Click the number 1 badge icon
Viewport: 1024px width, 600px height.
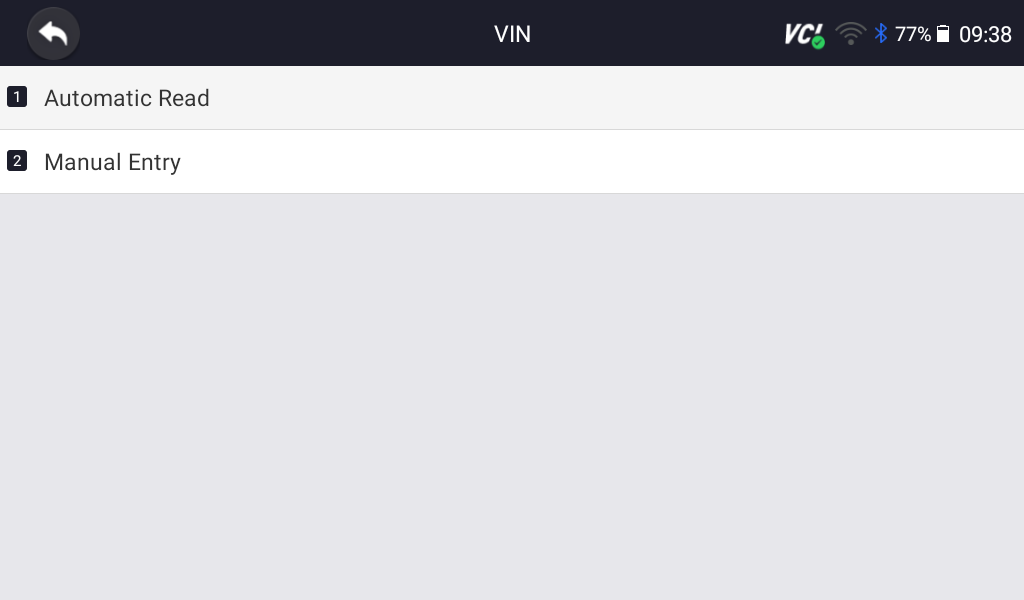tap(17, 97)
